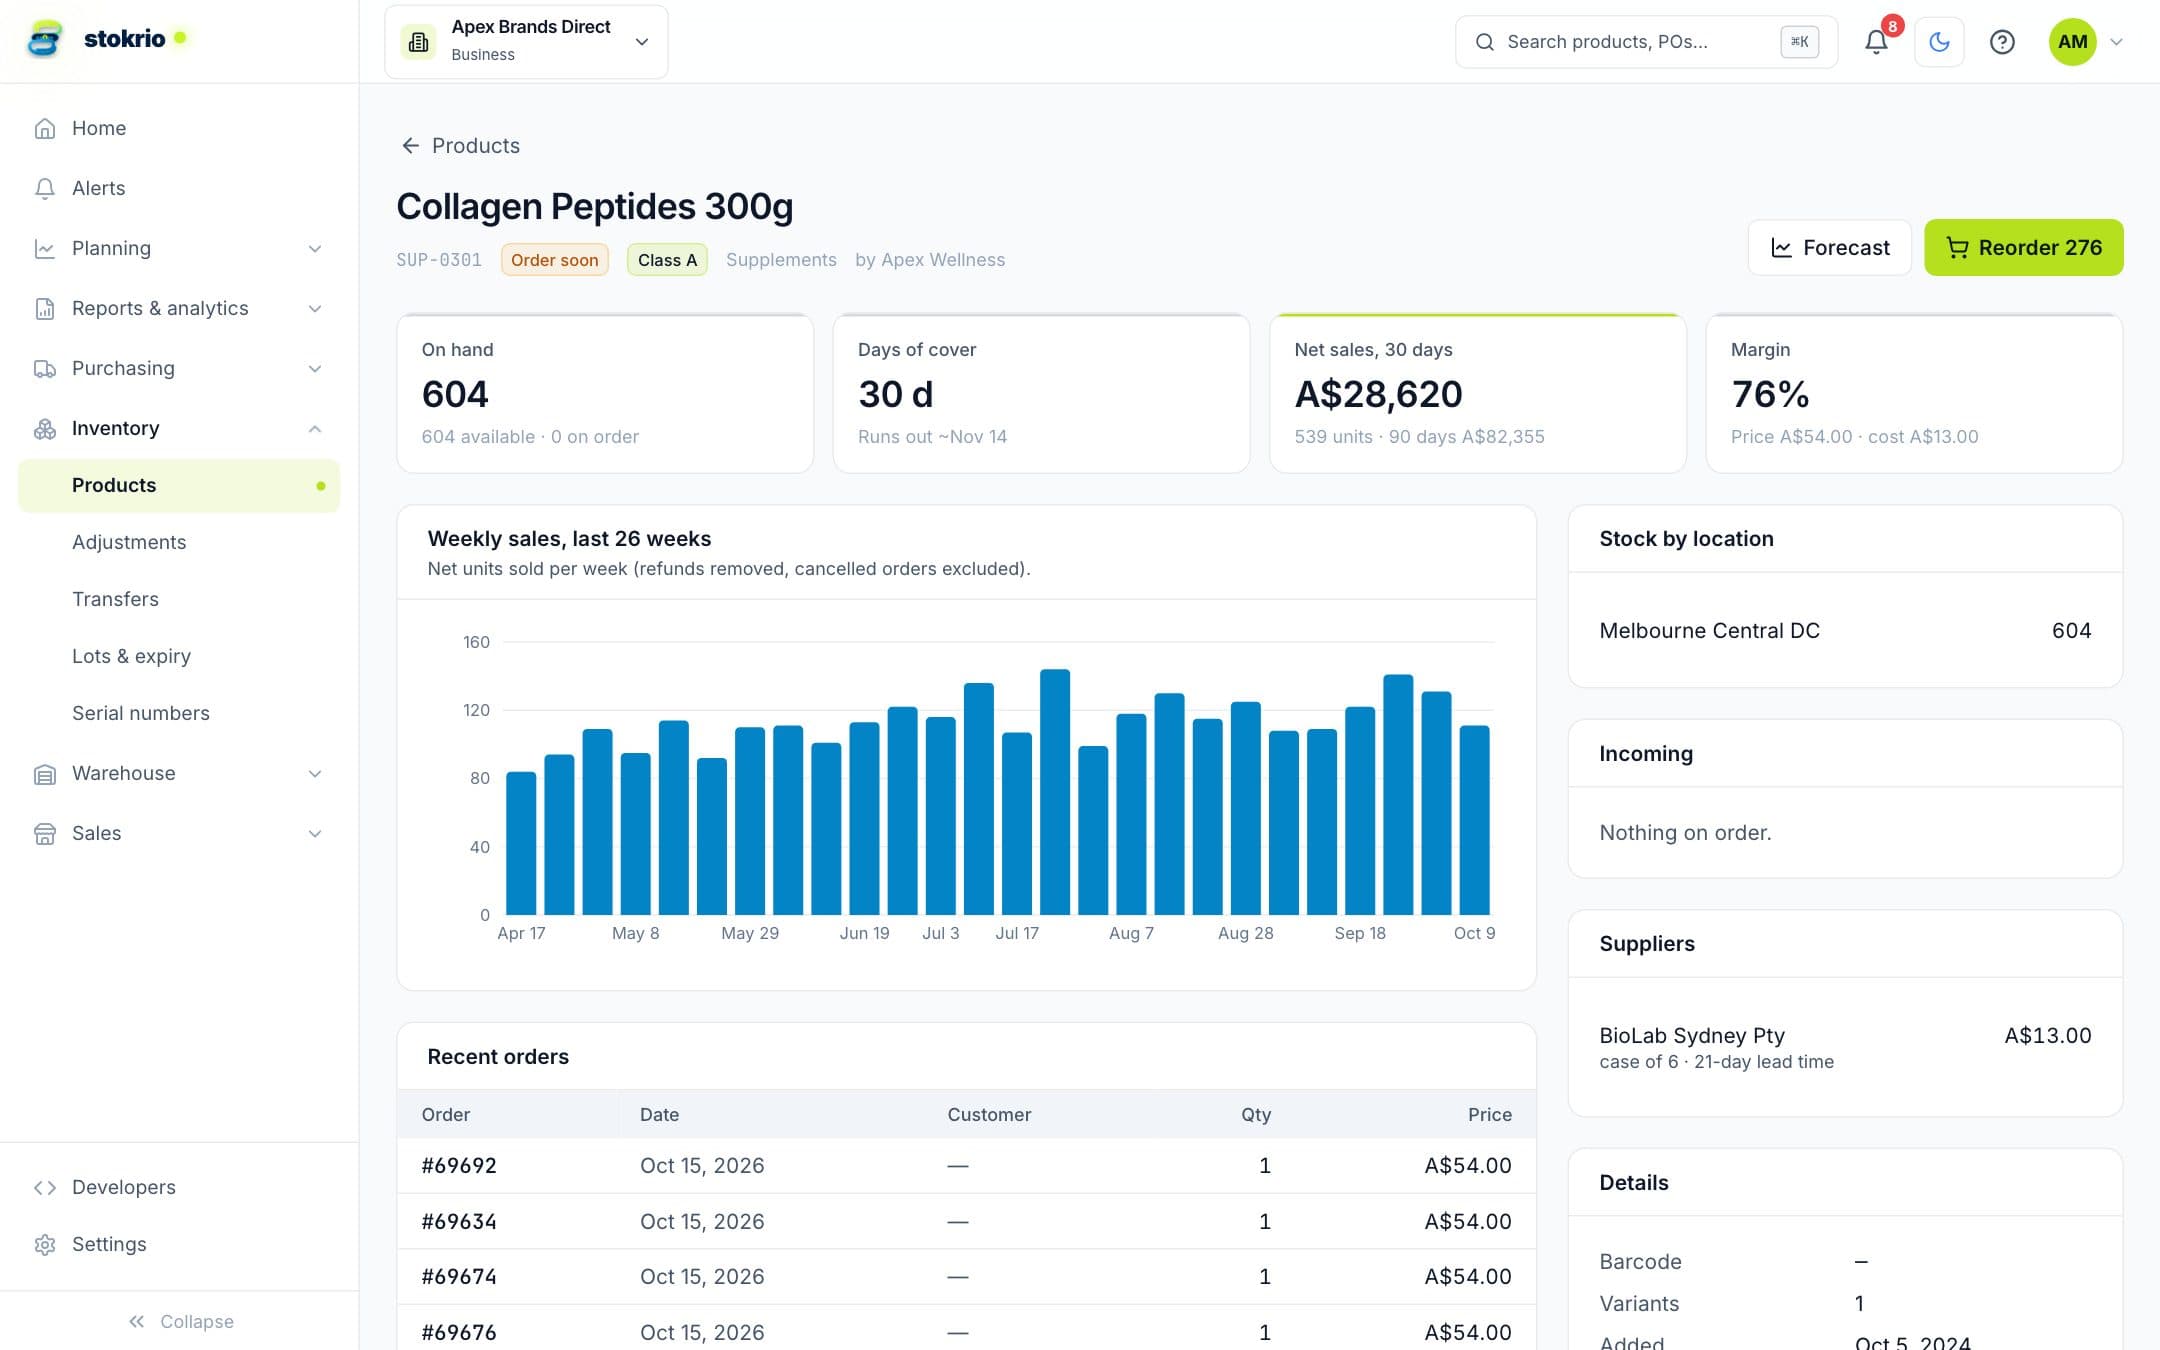This screenshot has width=2160, height=1350.
Task: Toggle dark mode moon icon
Action: point(1939,41)
